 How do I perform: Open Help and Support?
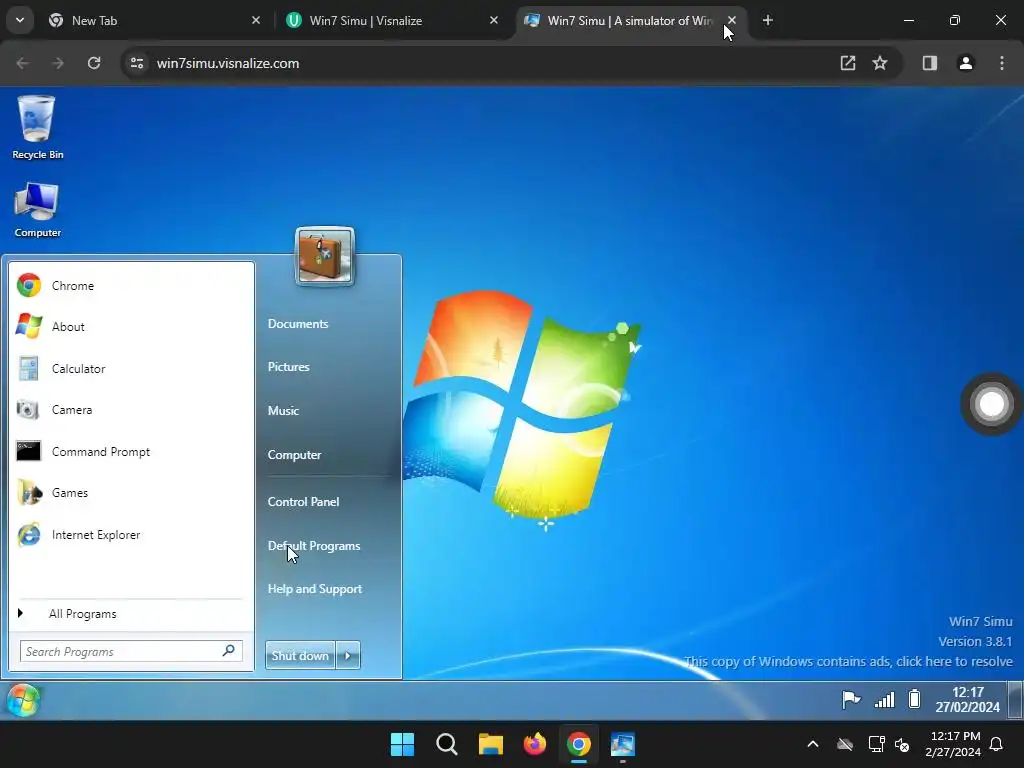[x=315, y=589]
